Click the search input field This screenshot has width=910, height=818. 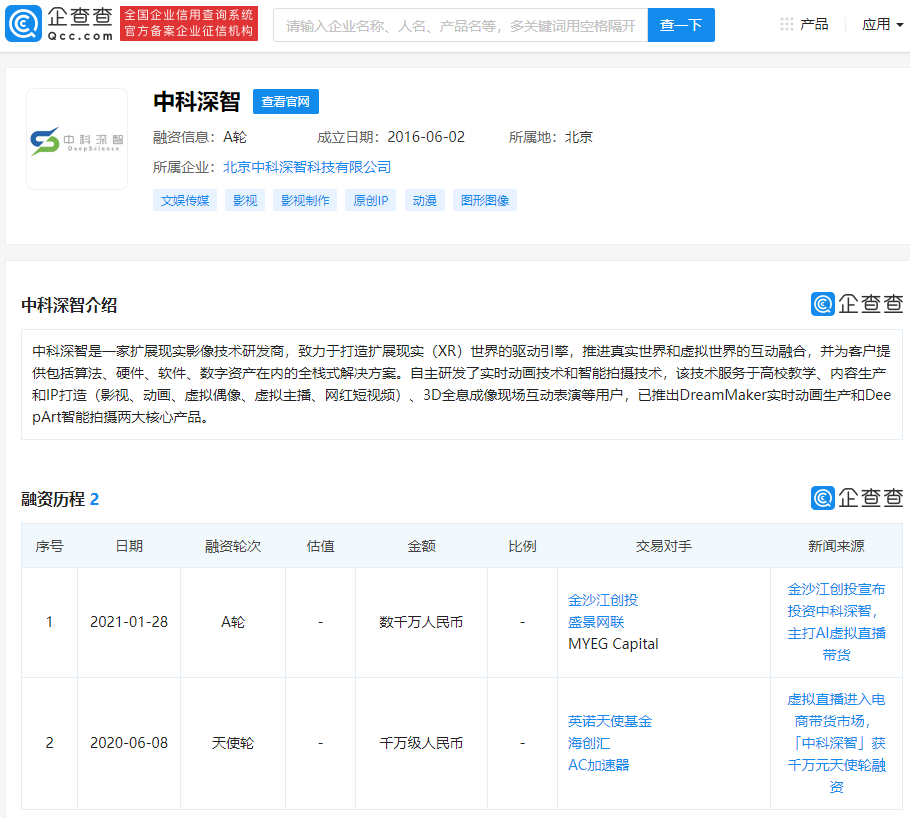[x=460, y=25]
